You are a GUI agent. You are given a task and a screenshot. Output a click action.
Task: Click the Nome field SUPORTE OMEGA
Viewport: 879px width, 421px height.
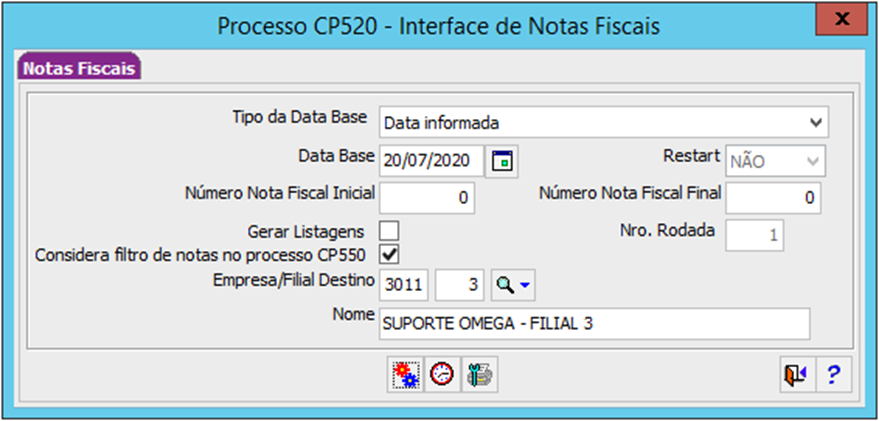(594, 323)
